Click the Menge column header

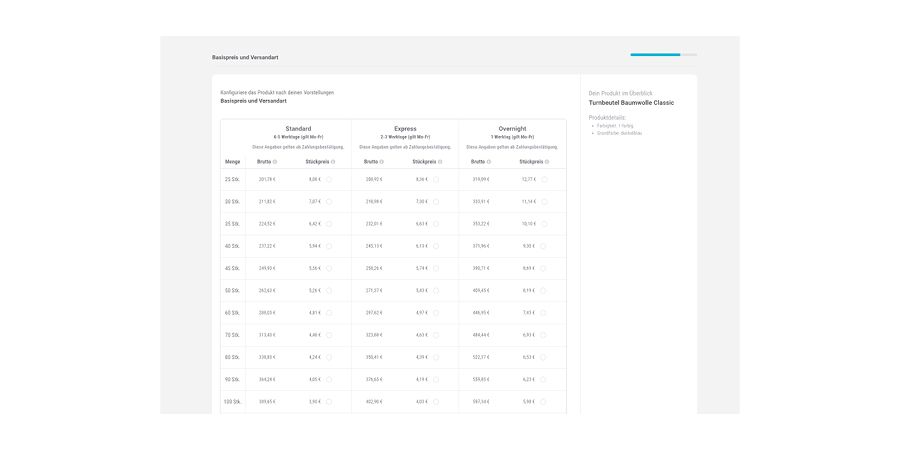coord(232,162)
